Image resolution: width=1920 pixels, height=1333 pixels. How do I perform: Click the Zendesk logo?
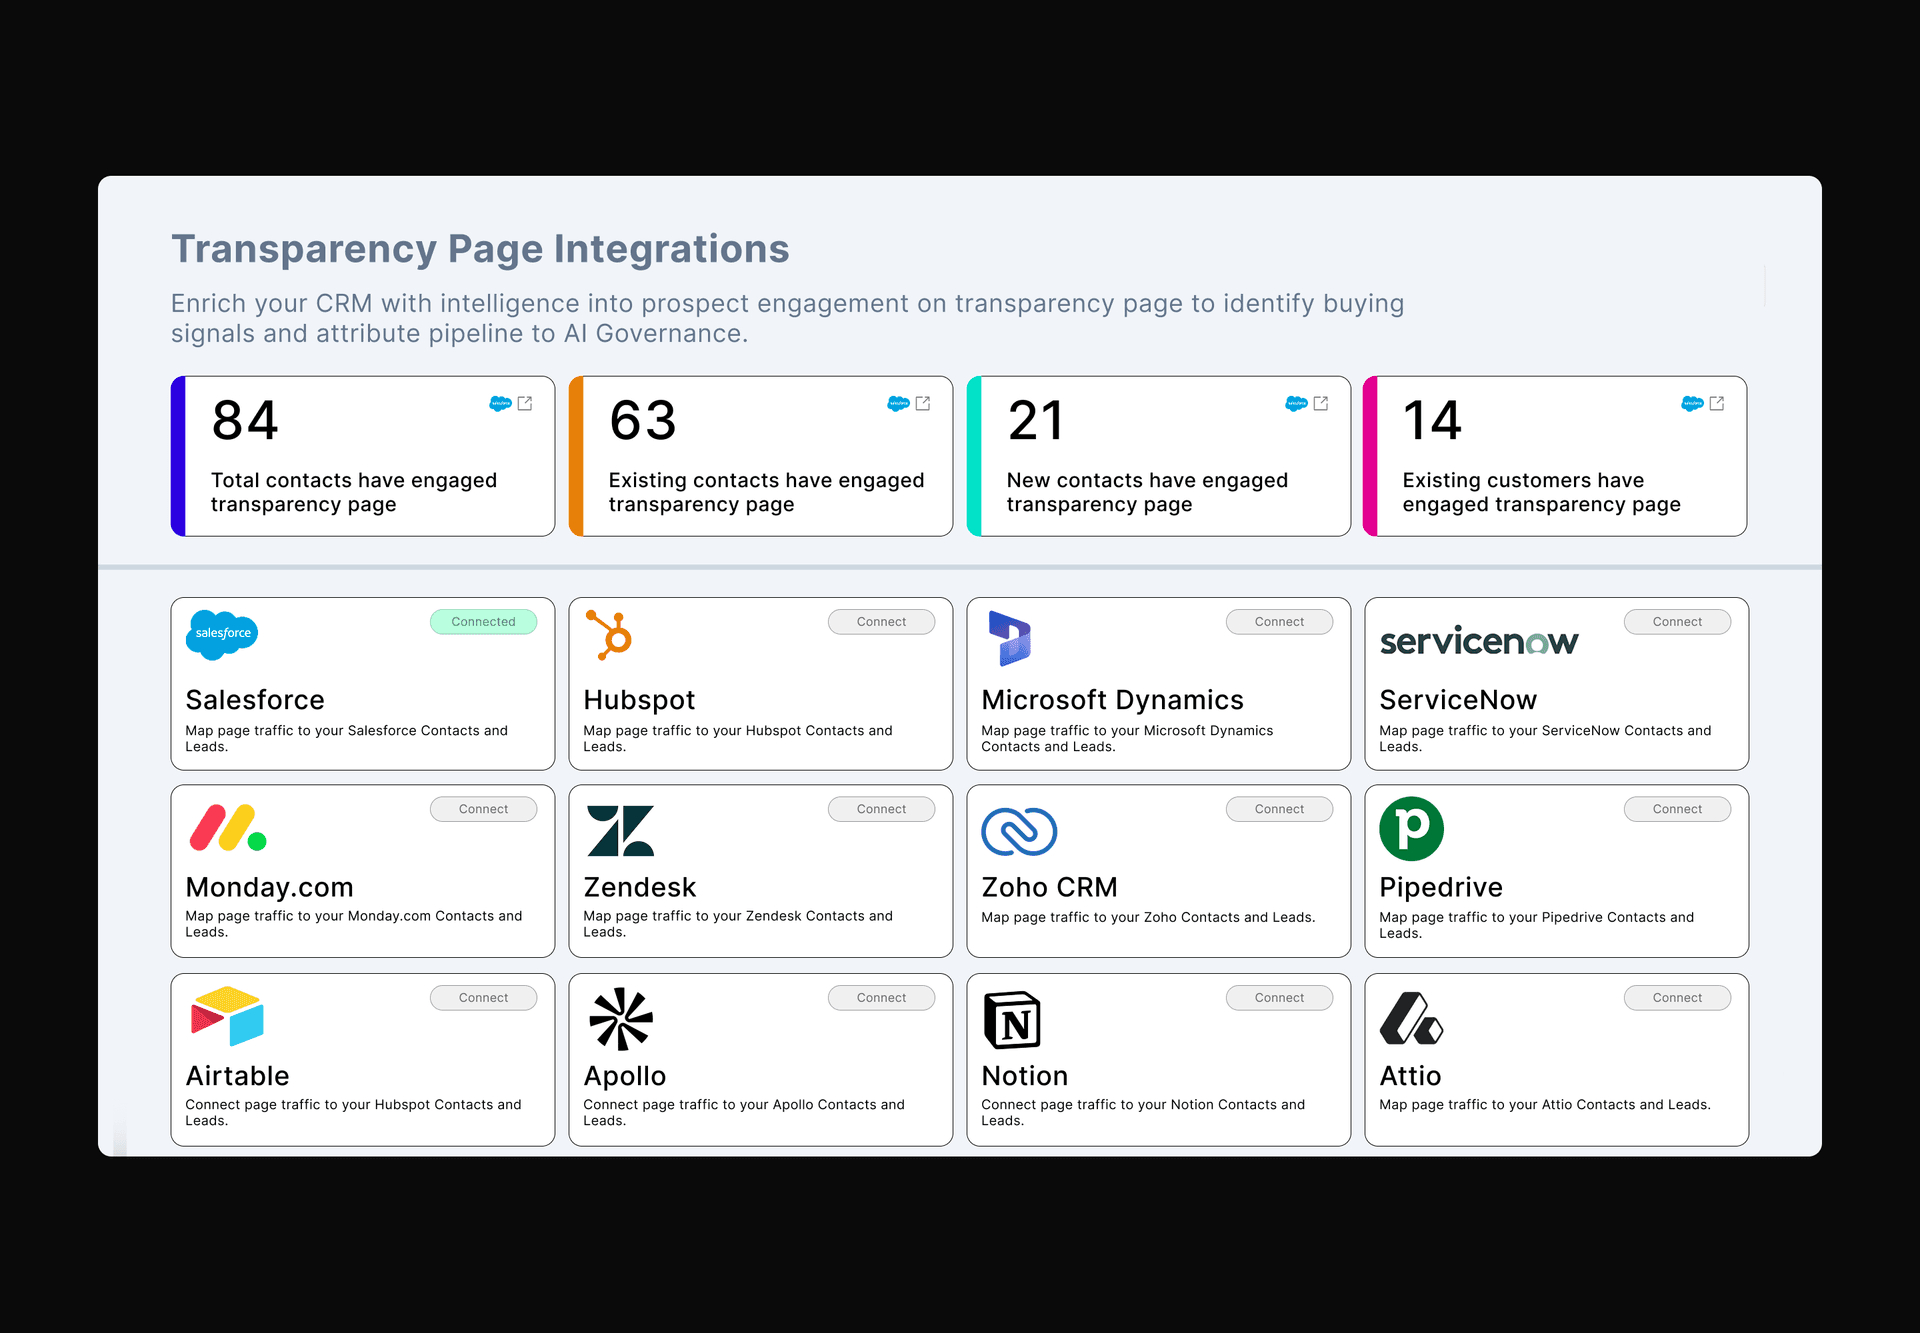[620, 831]
